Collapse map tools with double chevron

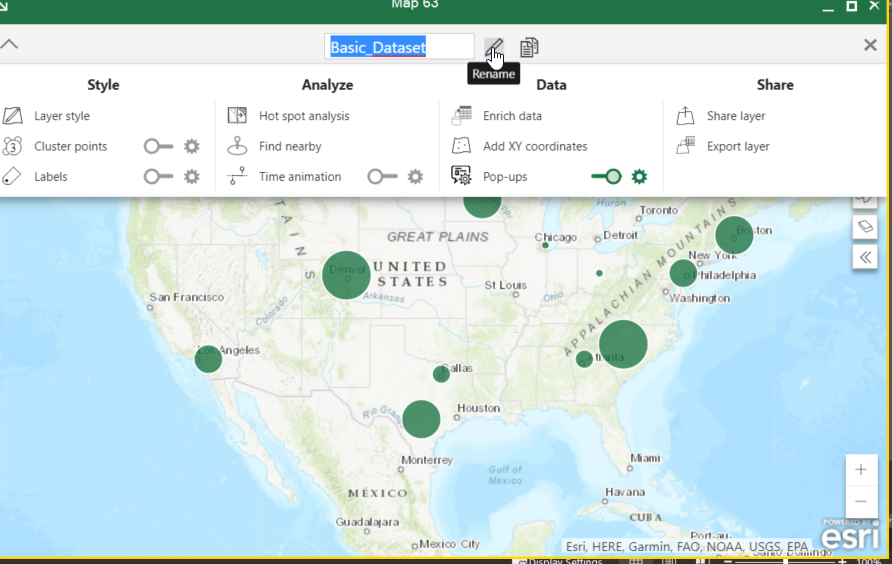tap(865, 257)
